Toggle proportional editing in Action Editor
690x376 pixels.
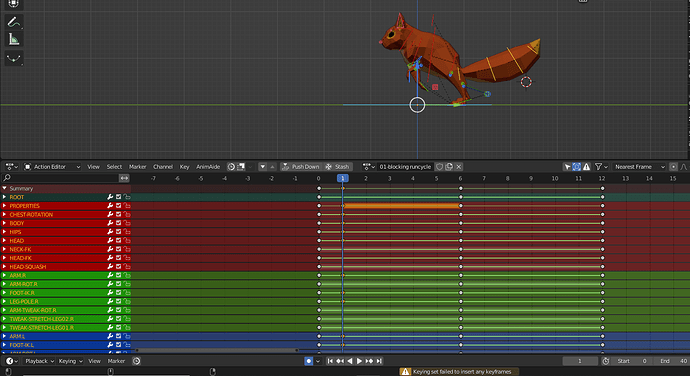[x=673, y=167]
